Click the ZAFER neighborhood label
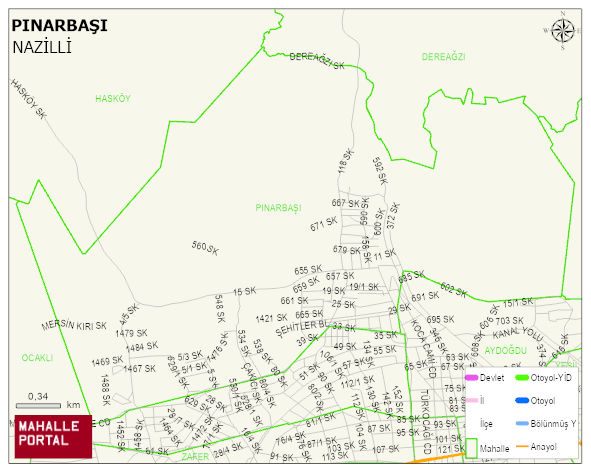Image resolution: width=591 pixels, height=472 pixels. [195, 457]
